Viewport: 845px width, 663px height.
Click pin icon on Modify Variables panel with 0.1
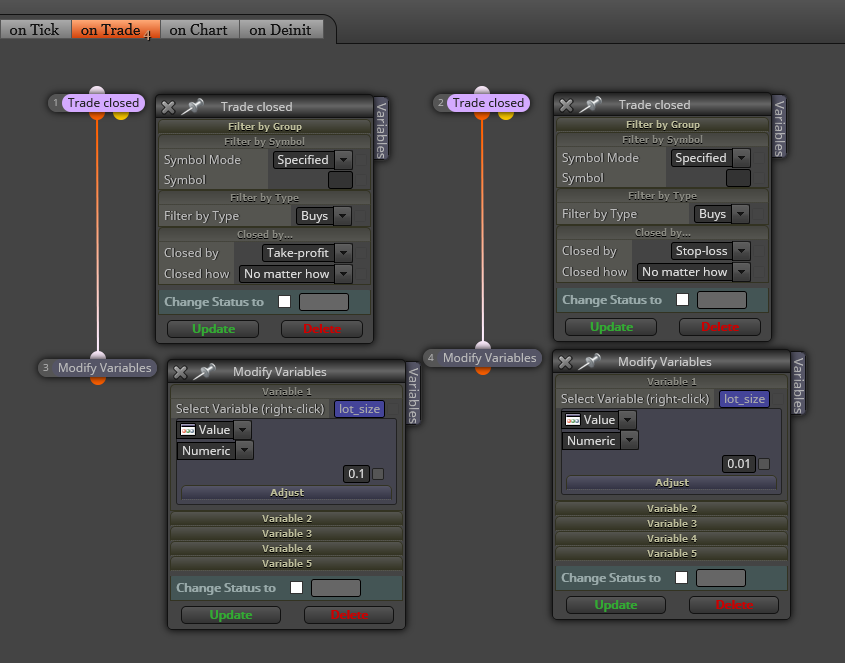pyautogui.click(x=204, y=371)
